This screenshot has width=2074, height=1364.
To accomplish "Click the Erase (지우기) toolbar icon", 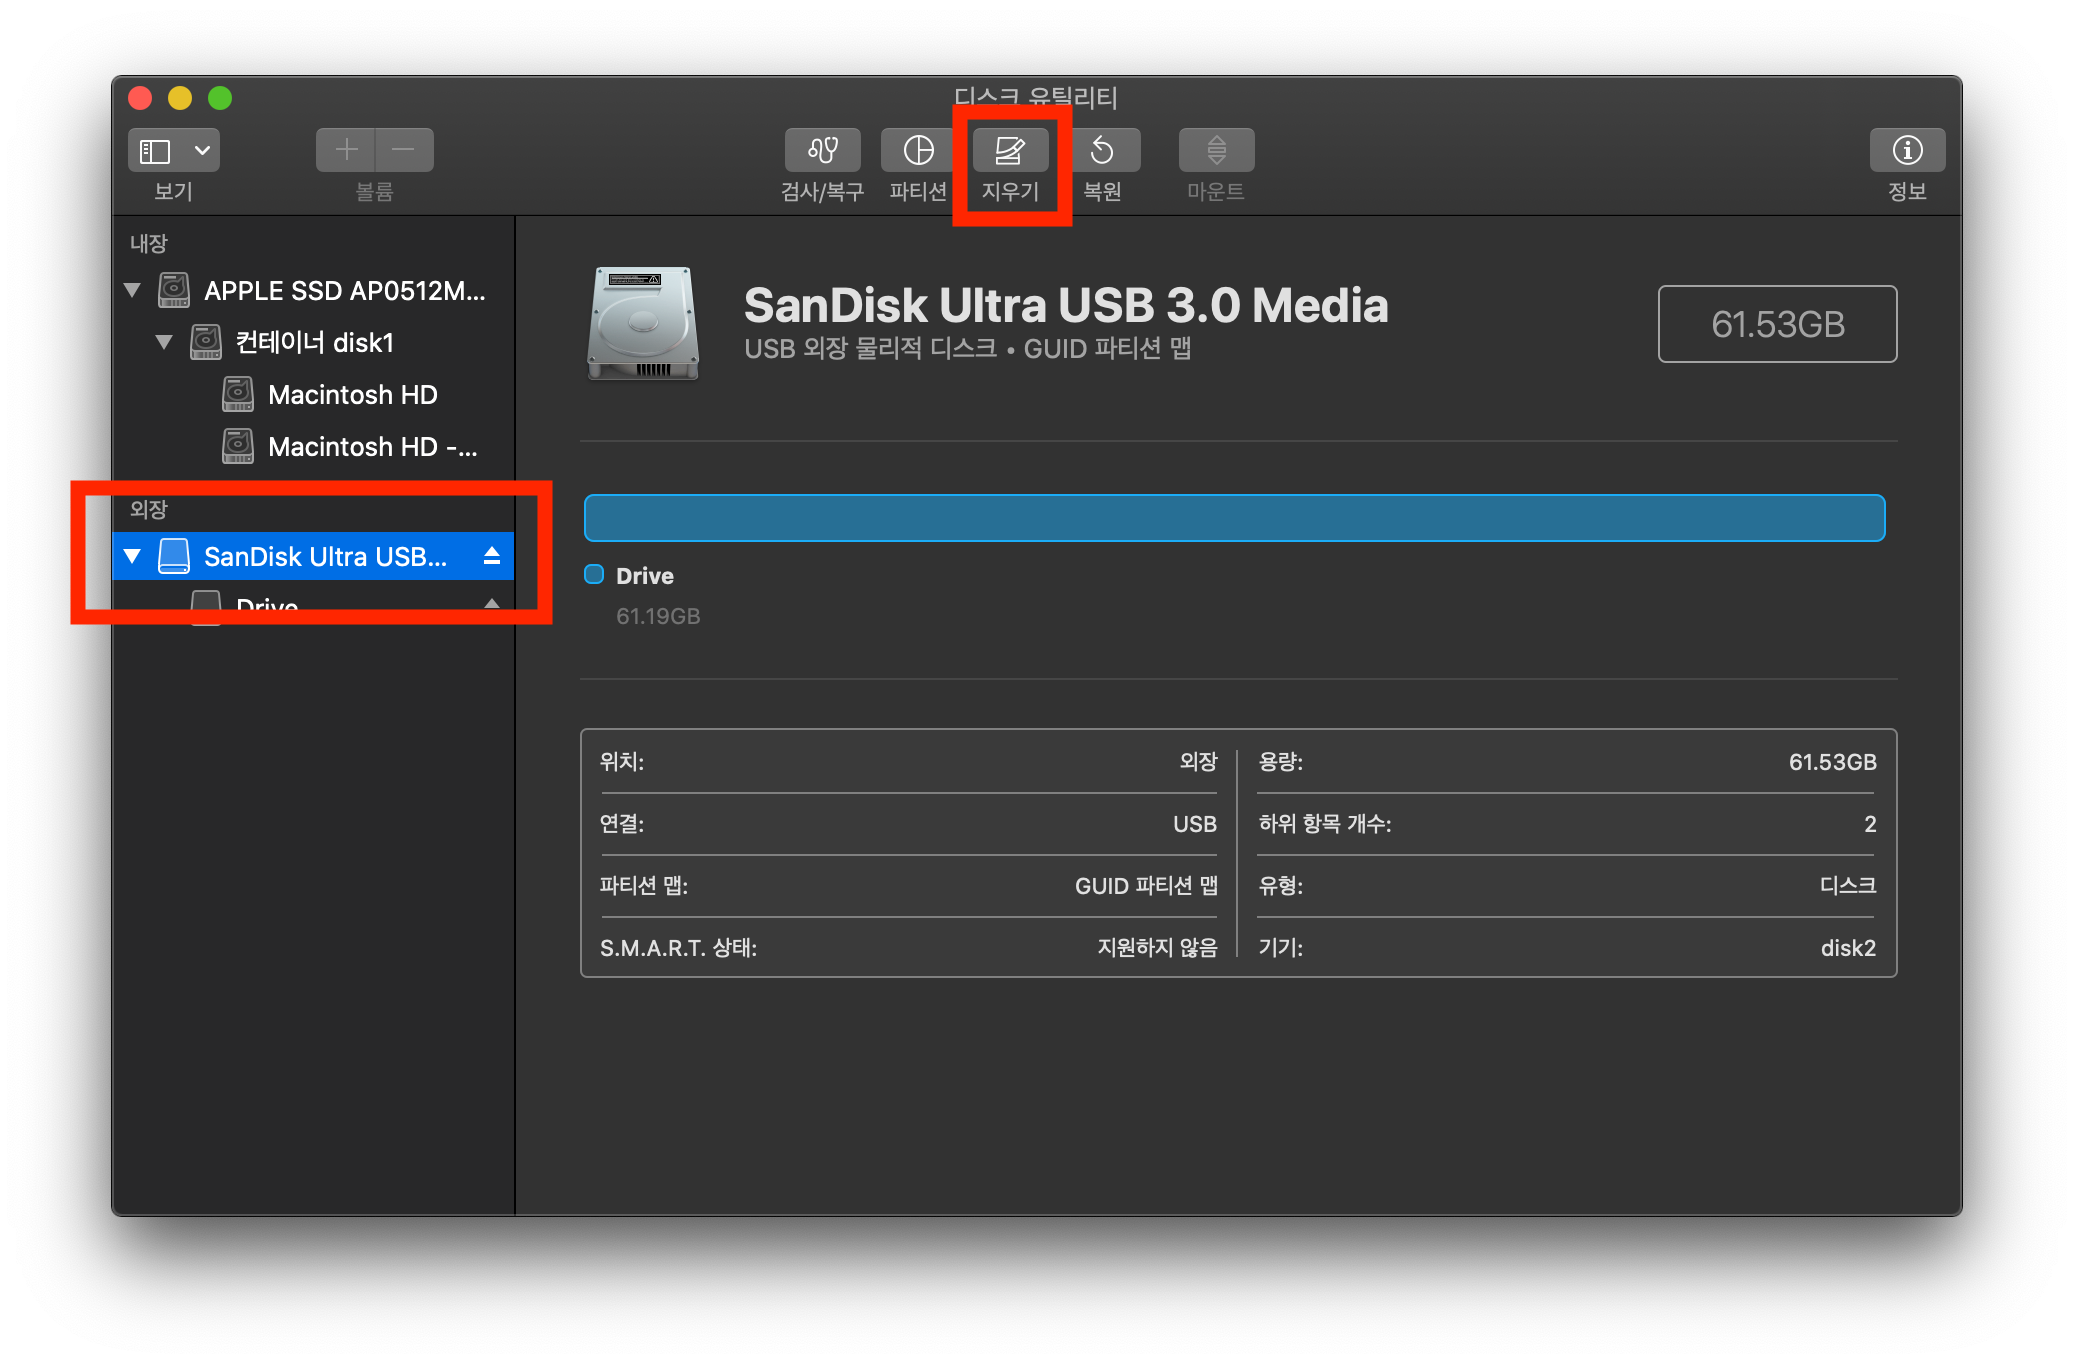I will click(1010, 150).
